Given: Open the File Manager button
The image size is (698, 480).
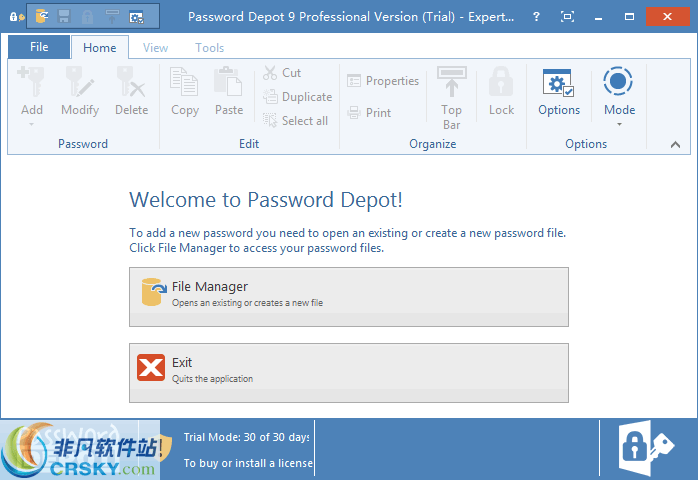Looking at the screenshot, I should pos(349,297).
